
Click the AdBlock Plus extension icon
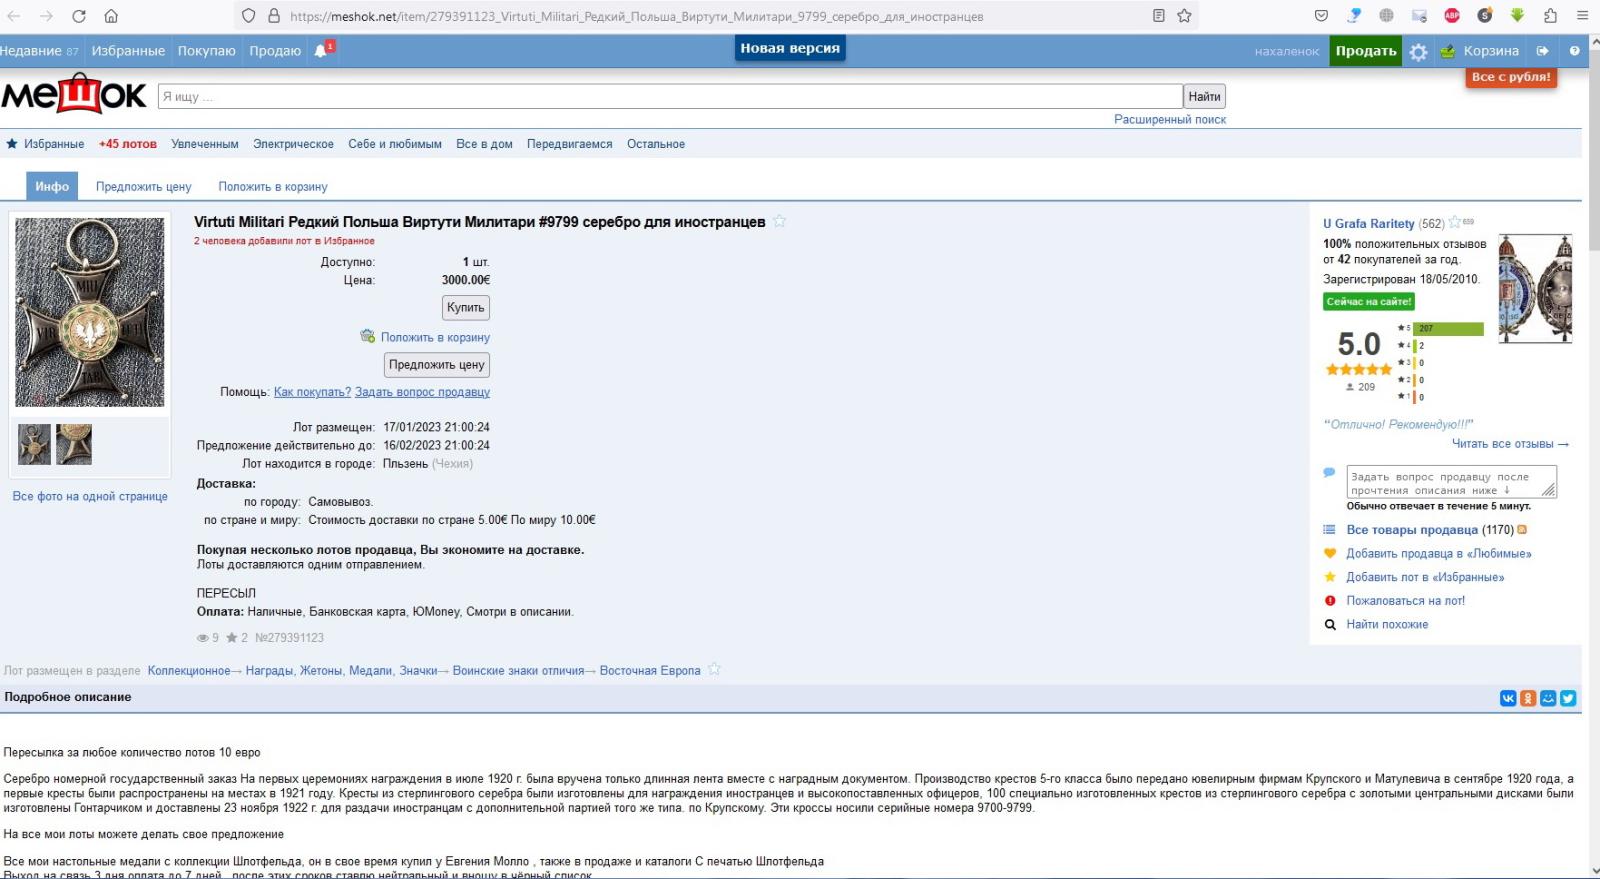coord(1452,16)
